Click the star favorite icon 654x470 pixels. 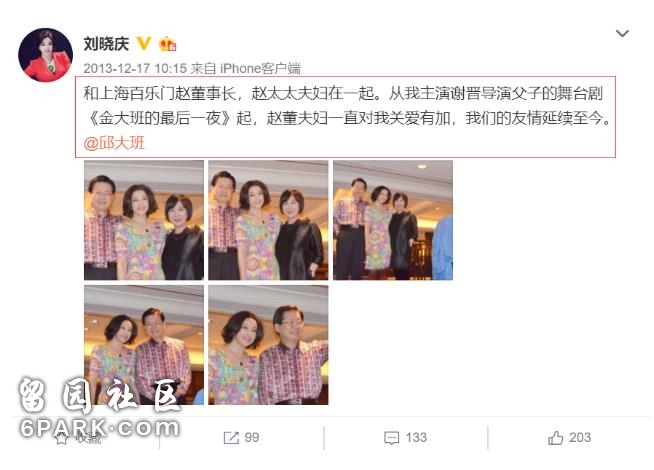61,438
